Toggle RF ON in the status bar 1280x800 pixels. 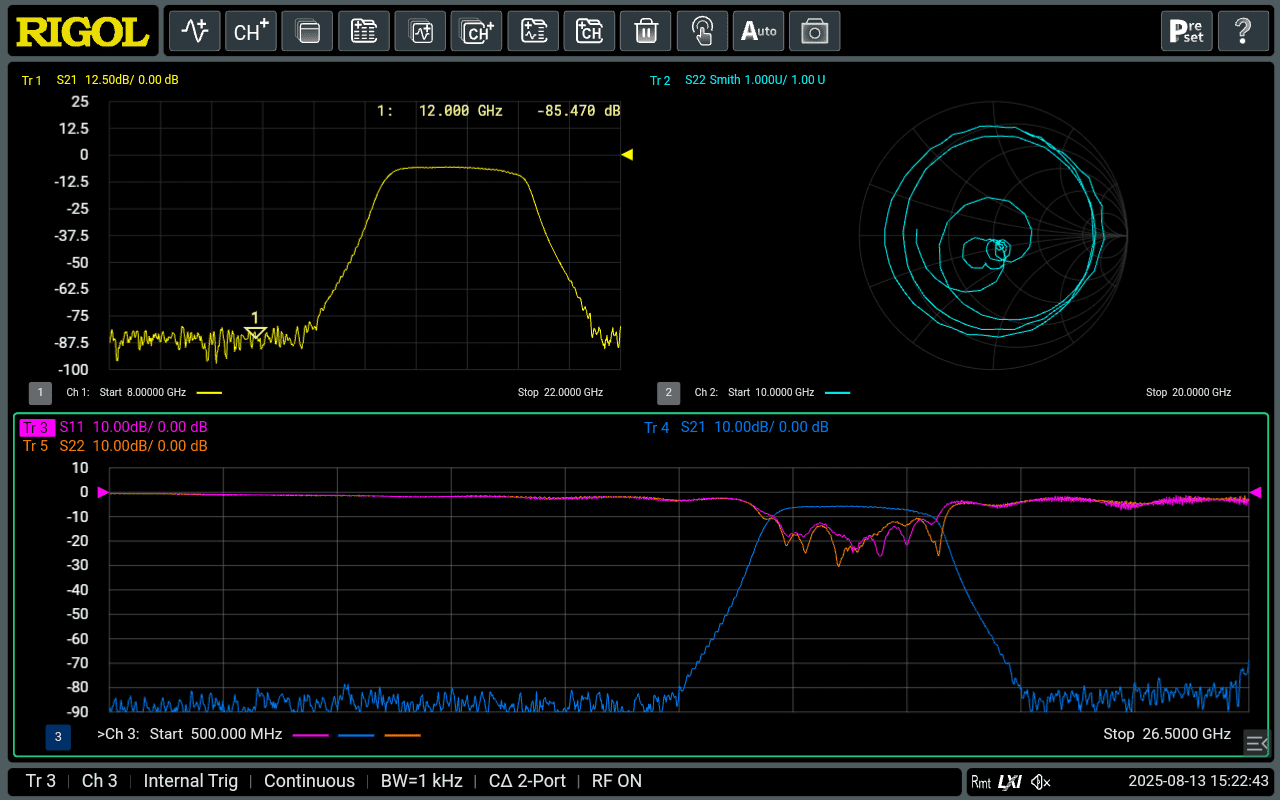pos(617,781)
